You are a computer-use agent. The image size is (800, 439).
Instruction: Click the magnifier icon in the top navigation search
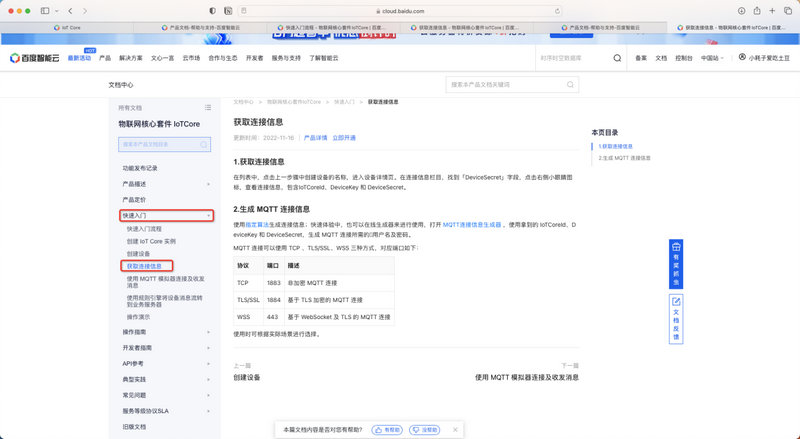[617, 58]
